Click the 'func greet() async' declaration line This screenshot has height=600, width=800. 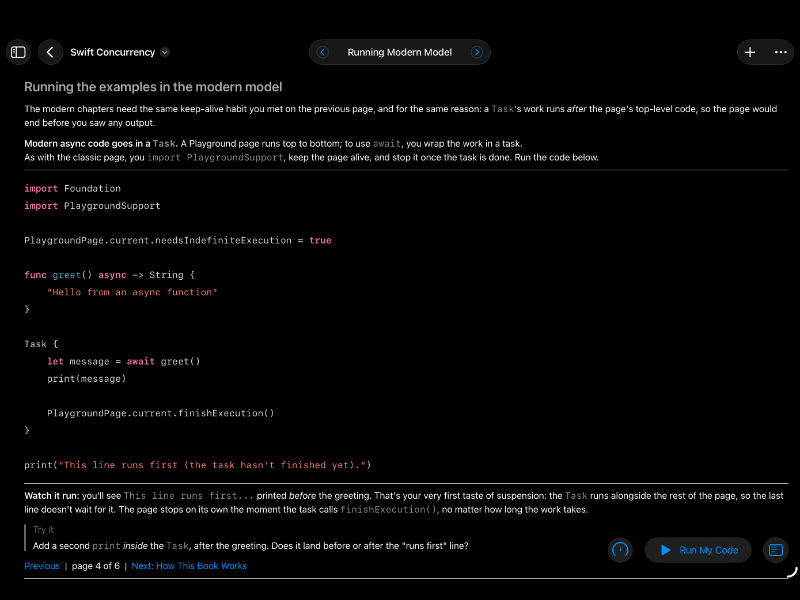point(110,275)
